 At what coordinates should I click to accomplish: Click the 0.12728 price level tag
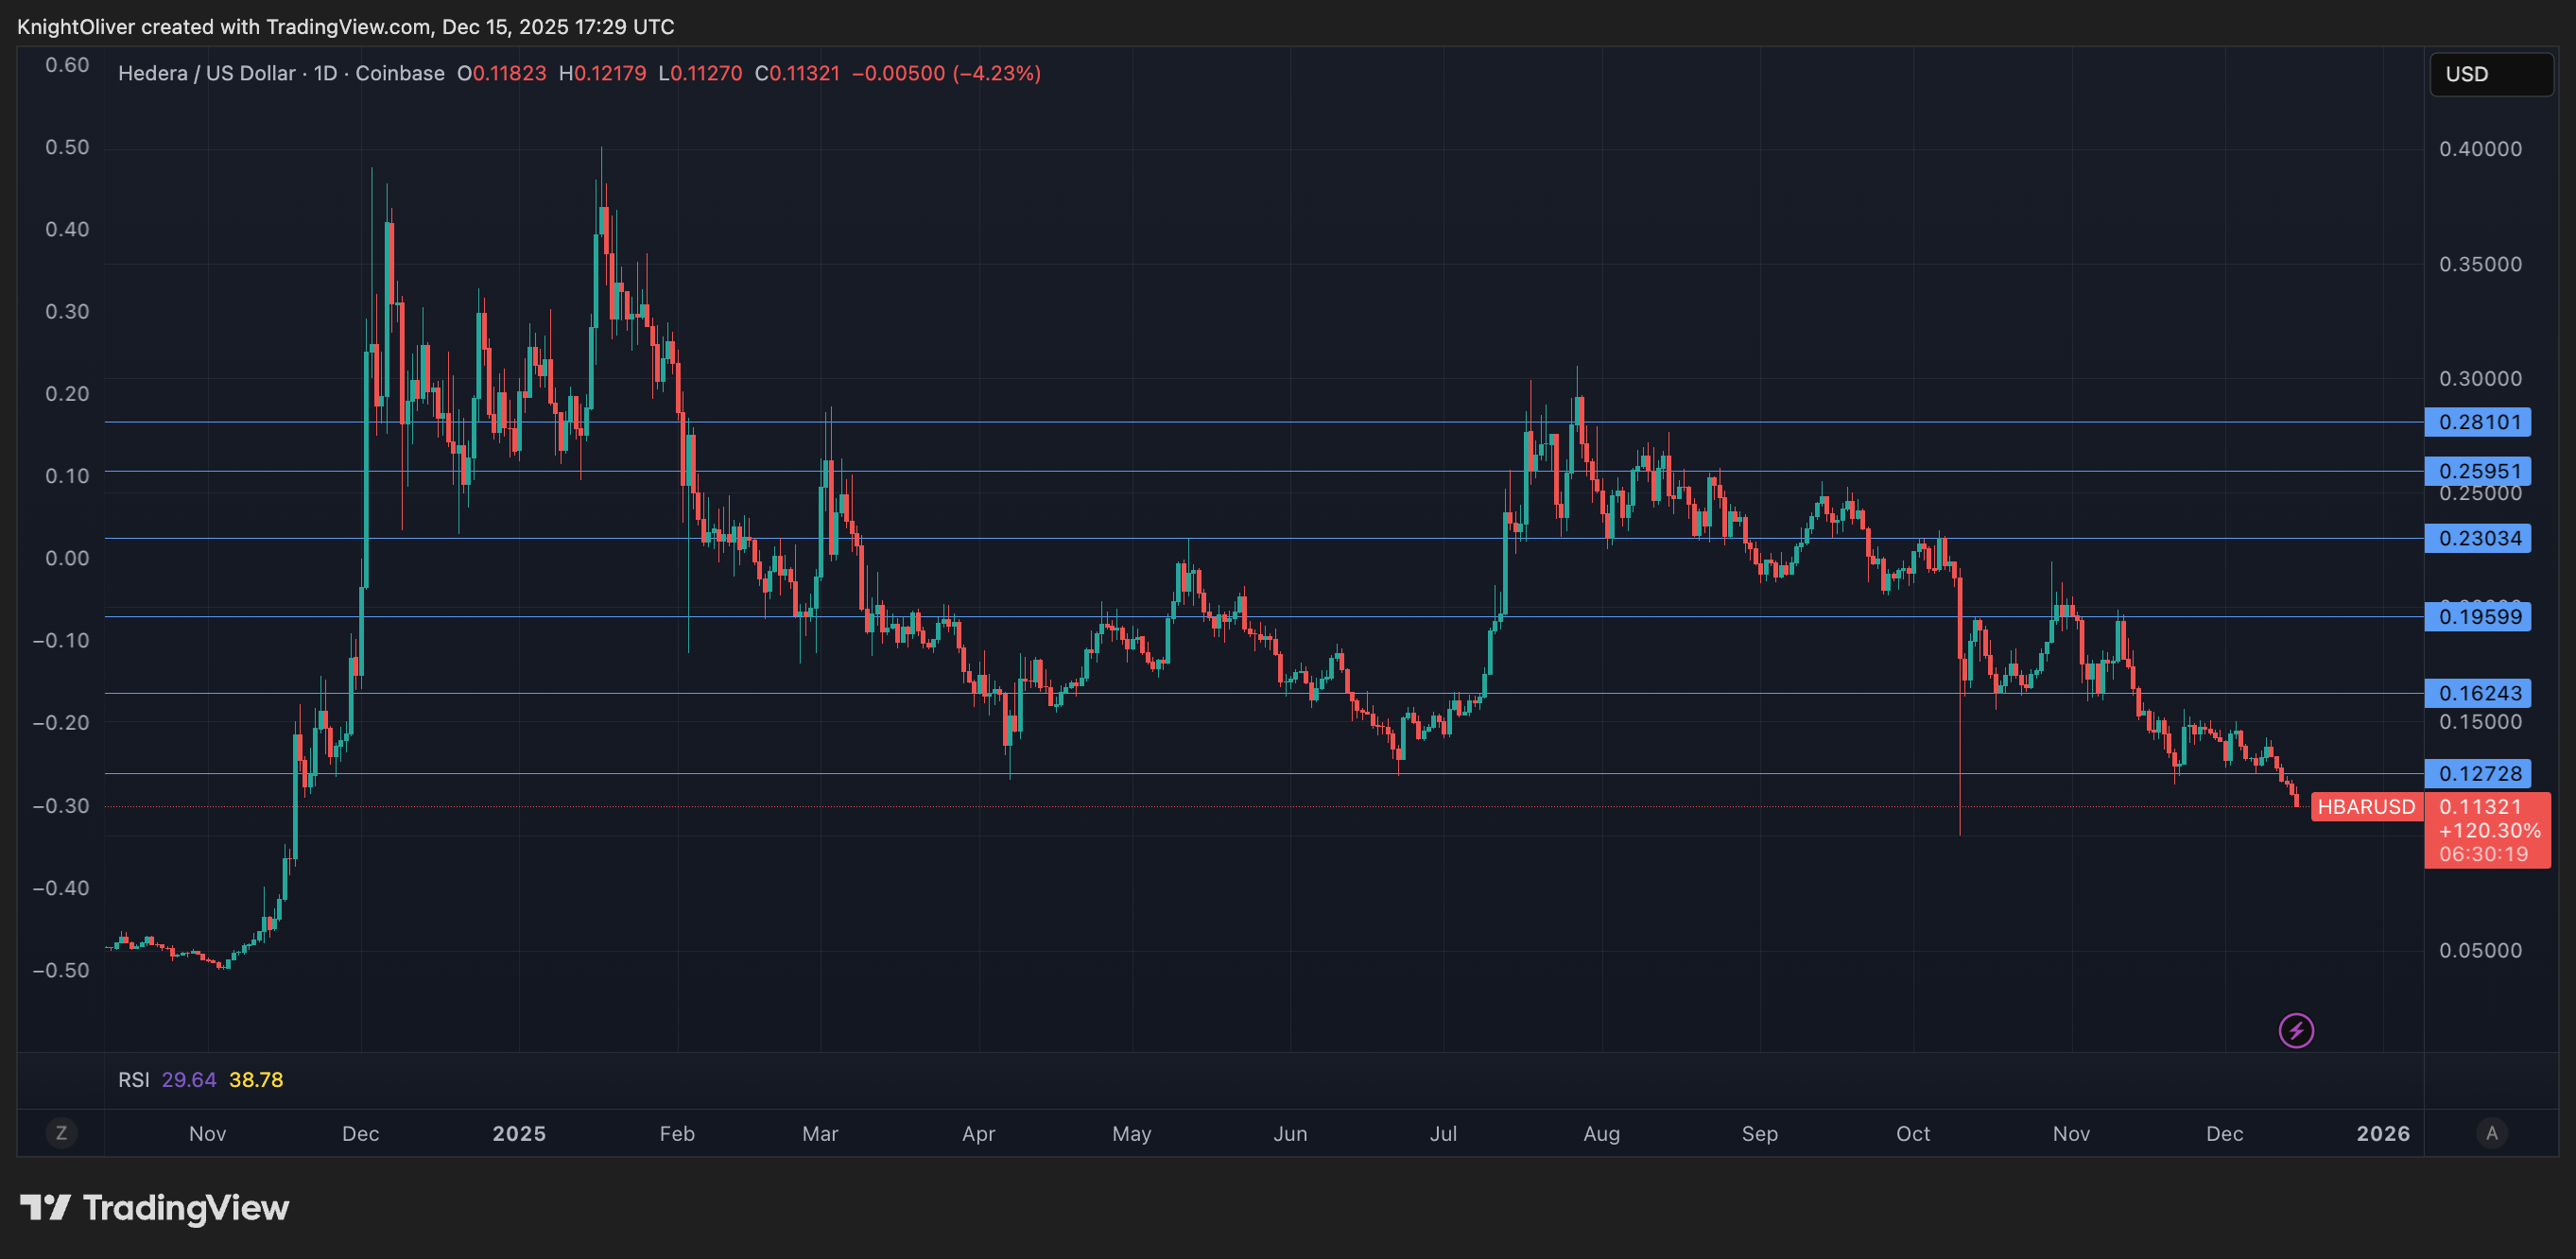(x=2477, y=773)
